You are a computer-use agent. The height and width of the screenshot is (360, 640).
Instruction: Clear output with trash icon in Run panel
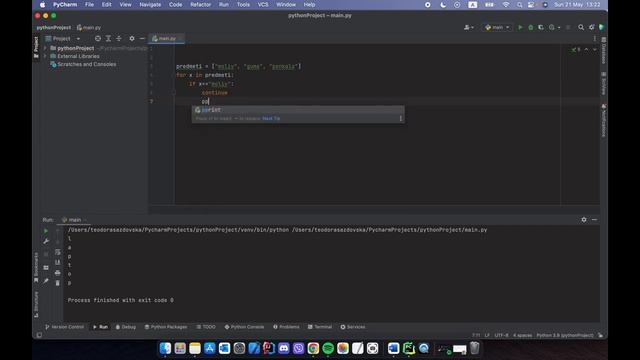(x=58, y=283)
